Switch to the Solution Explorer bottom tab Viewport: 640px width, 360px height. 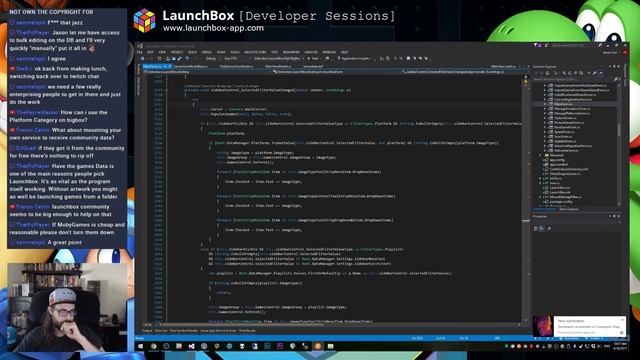click(545, 209)
